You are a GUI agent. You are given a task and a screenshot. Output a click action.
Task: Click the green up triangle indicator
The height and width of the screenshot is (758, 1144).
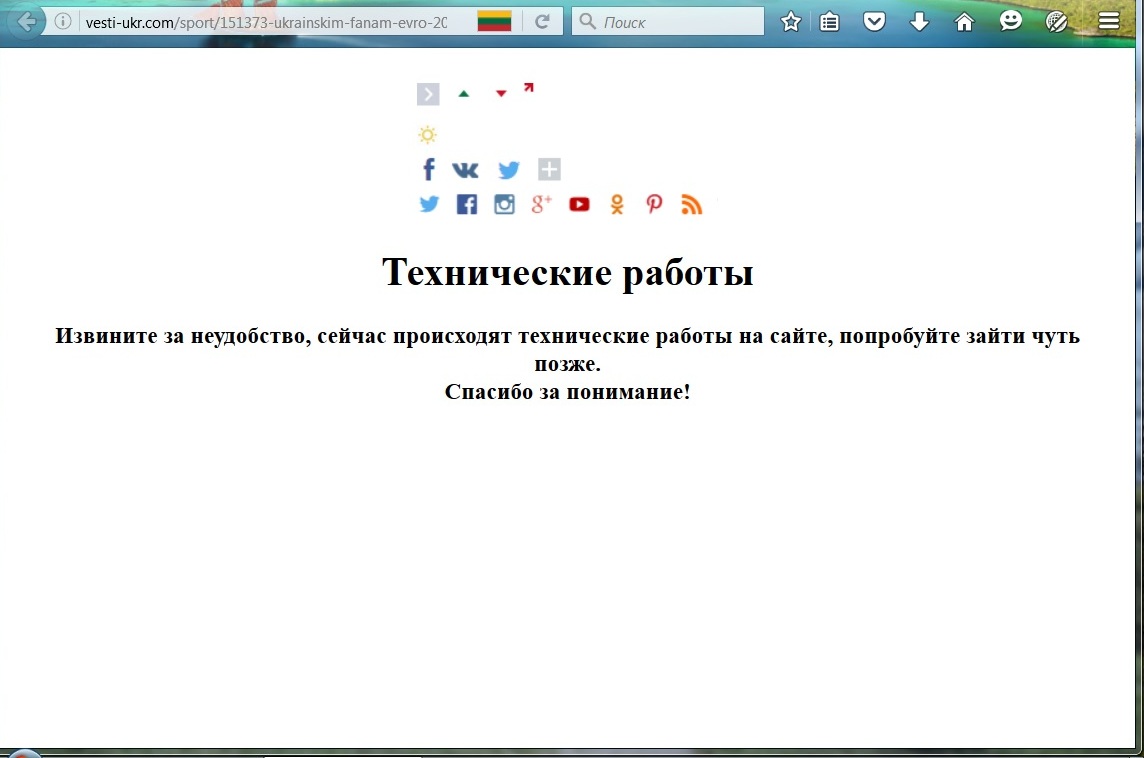pos(463,93)
